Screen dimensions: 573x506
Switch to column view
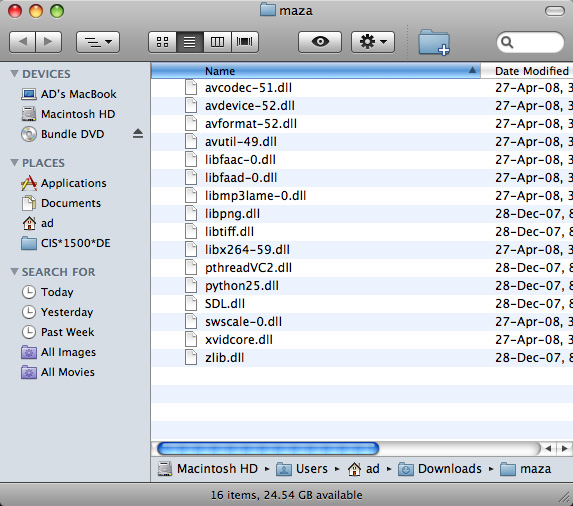[217, 42]
